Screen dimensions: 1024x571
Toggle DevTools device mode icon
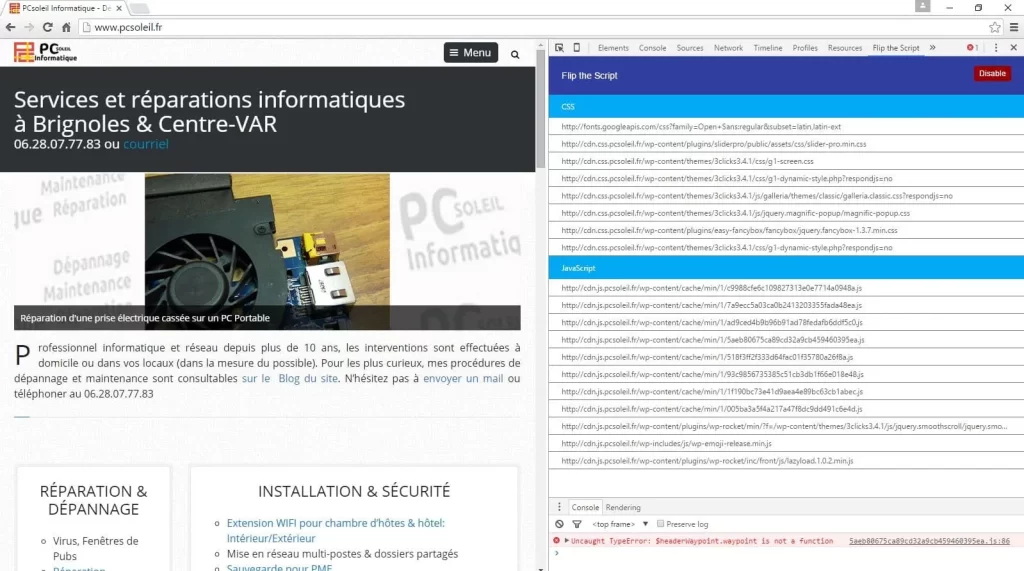pos(577,48)
